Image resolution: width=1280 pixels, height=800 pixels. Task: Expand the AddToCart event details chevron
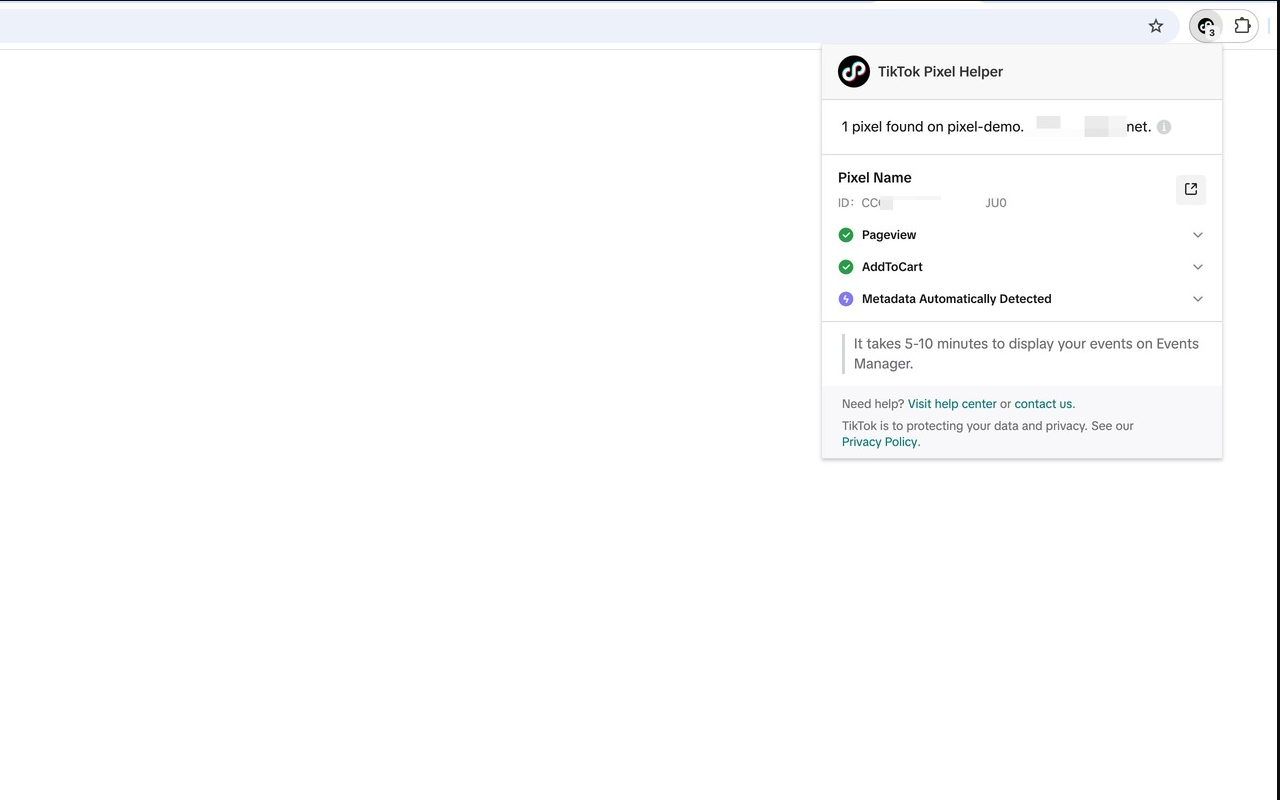(1198, 267)
